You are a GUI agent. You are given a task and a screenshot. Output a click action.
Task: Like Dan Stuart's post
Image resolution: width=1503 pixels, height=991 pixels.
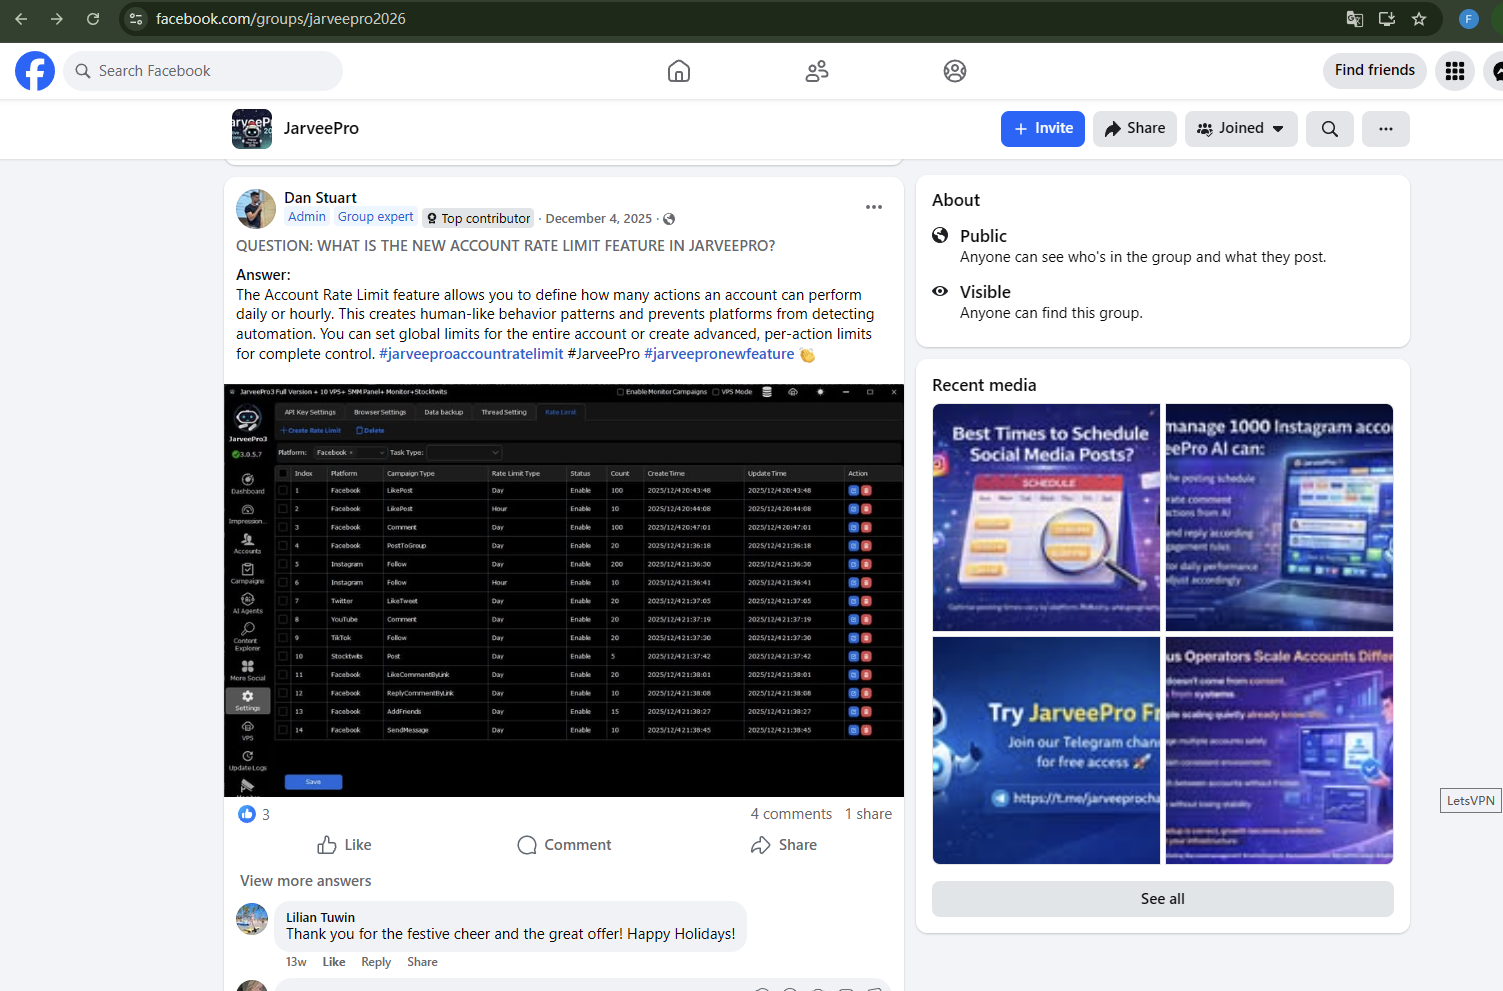tap(344, 845)
